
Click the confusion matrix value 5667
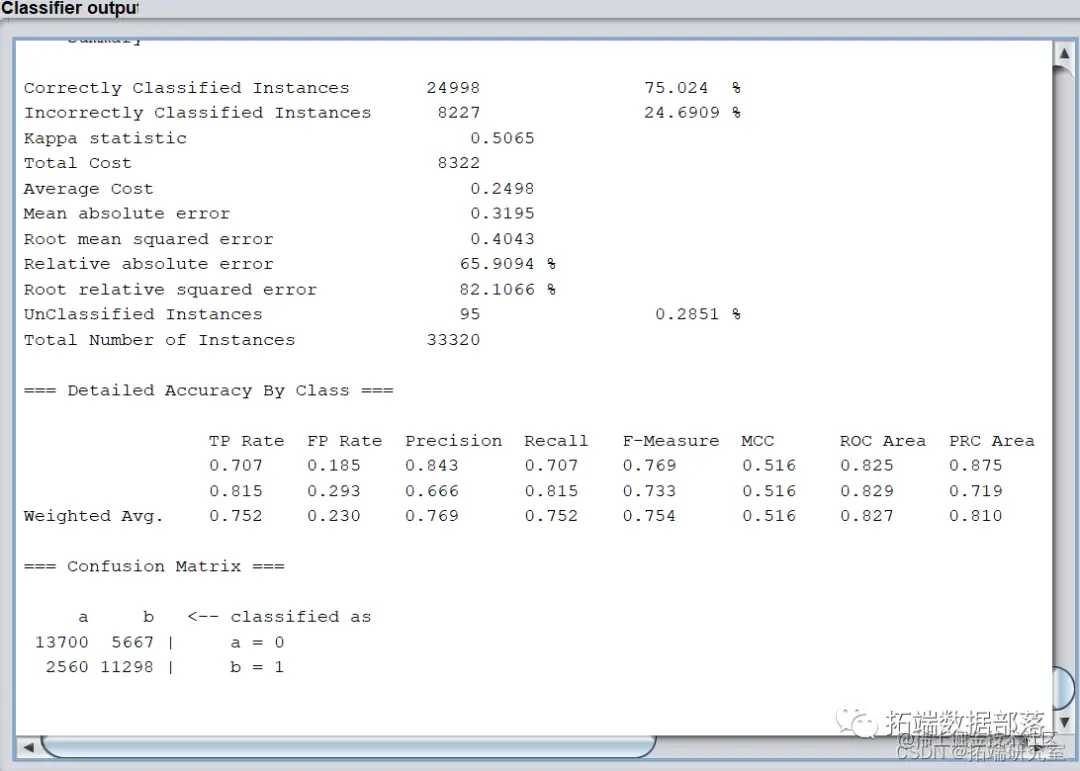(132, 642)
